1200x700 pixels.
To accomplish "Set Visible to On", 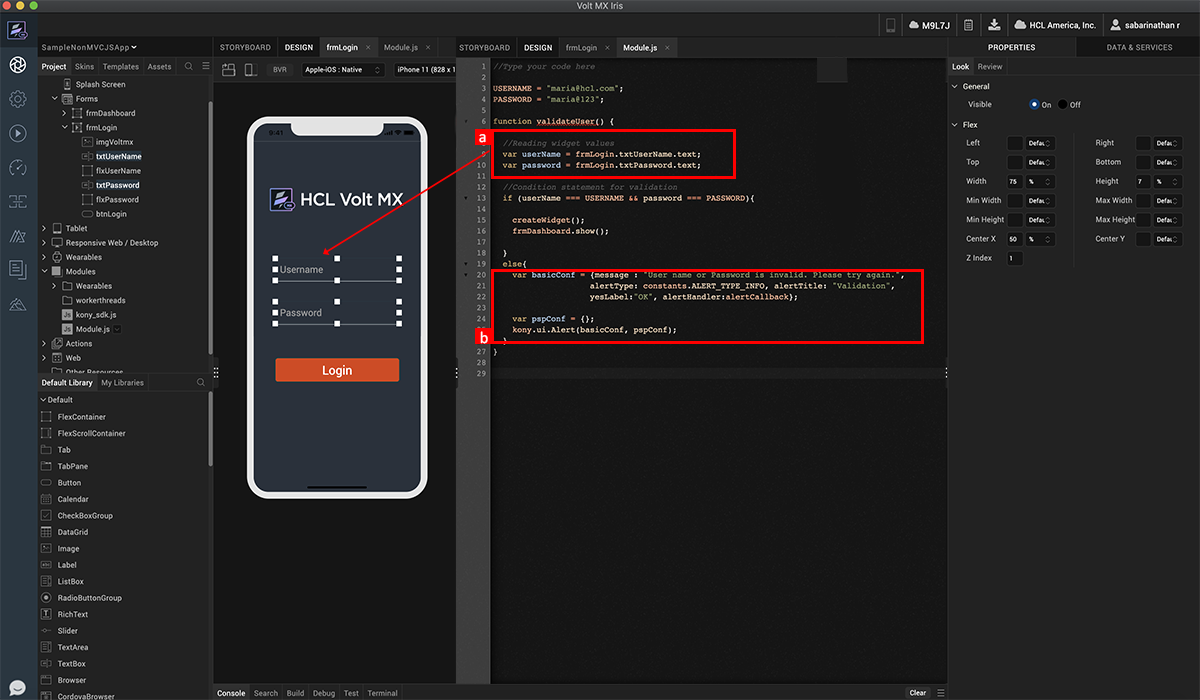I will pos(1034,105).
